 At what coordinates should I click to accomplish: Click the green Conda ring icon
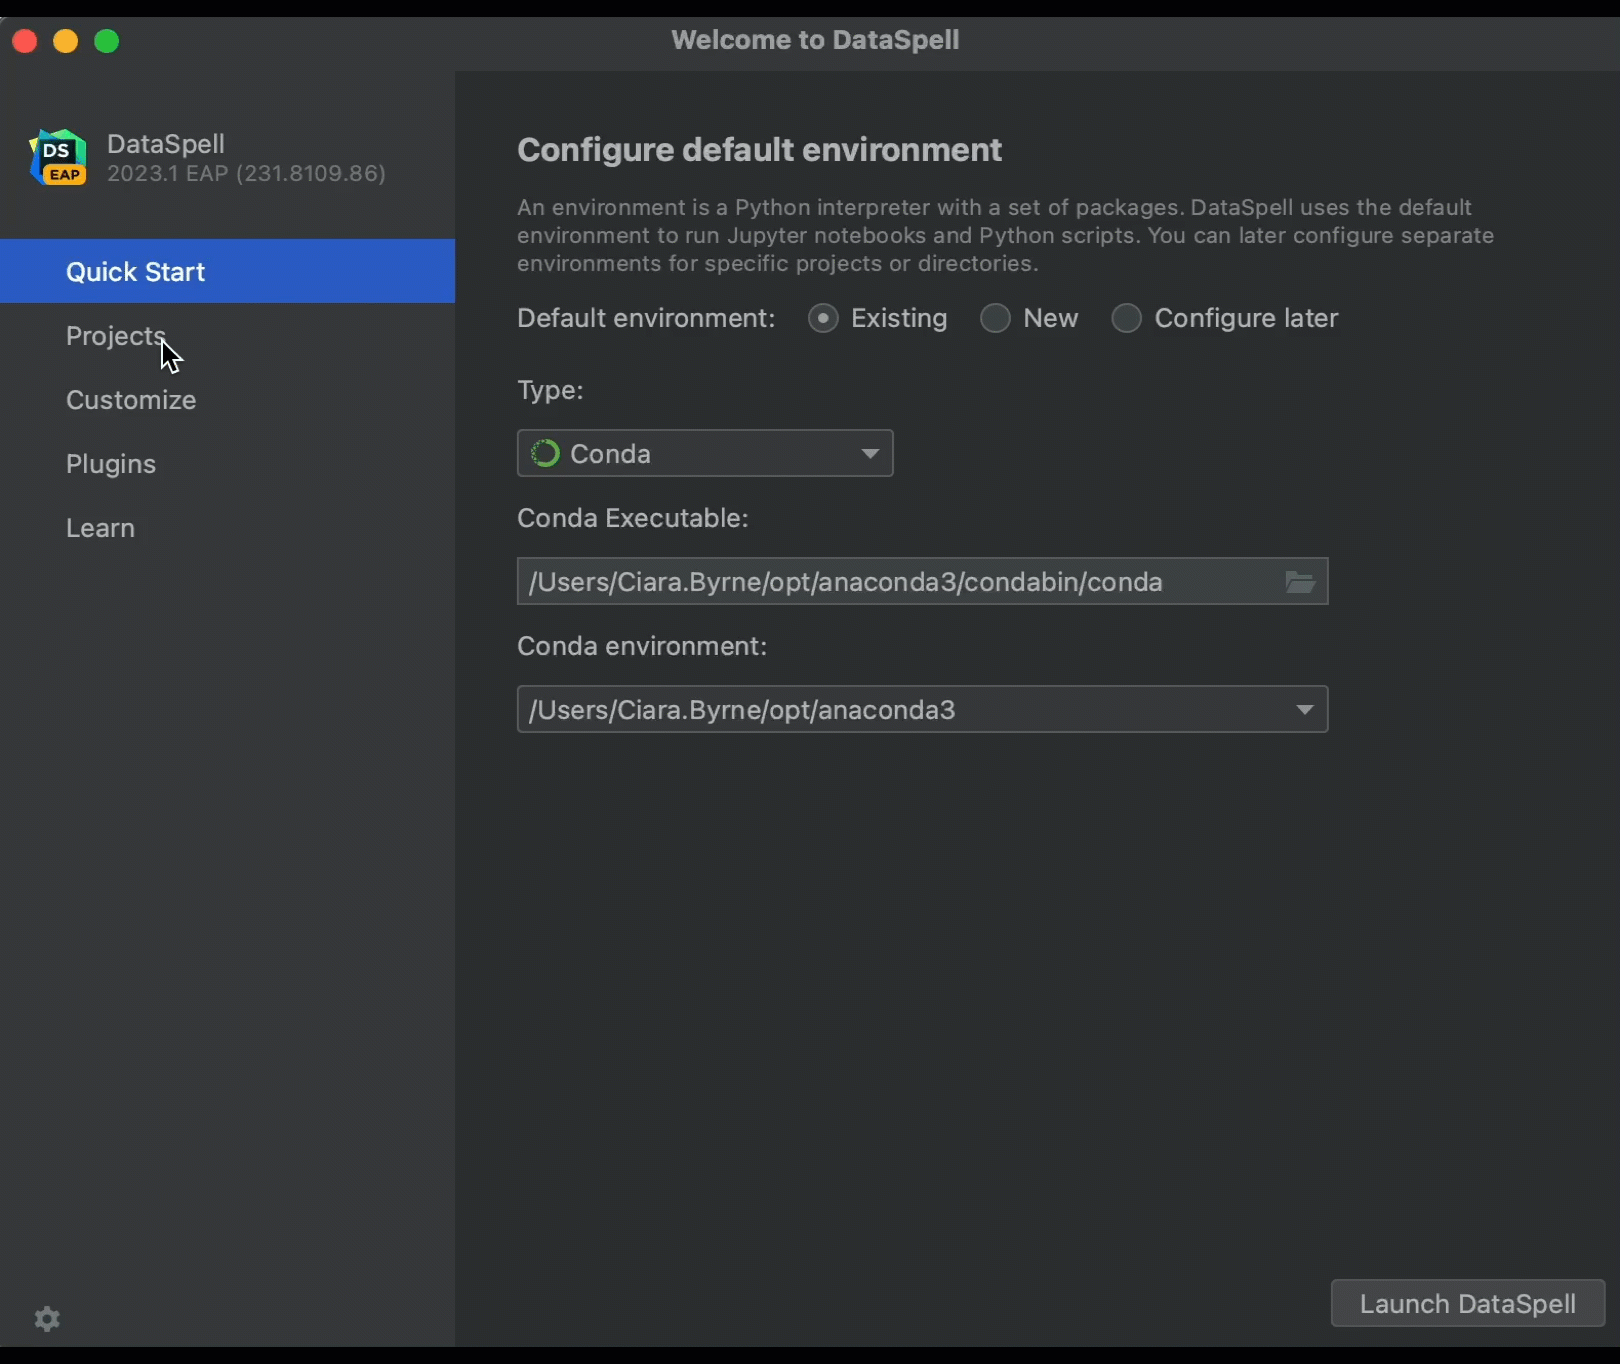coord(545,454)
